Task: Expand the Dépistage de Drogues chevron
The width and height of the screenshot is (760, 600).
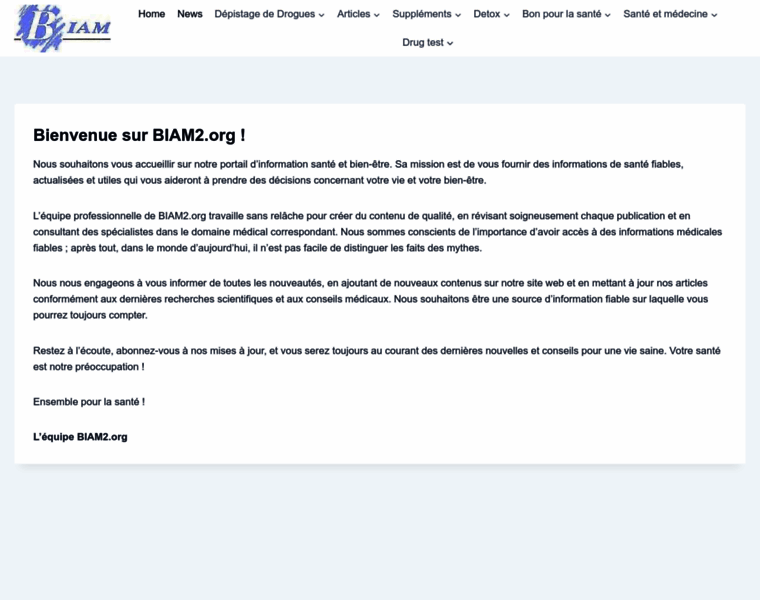Action: coord(321,15)
